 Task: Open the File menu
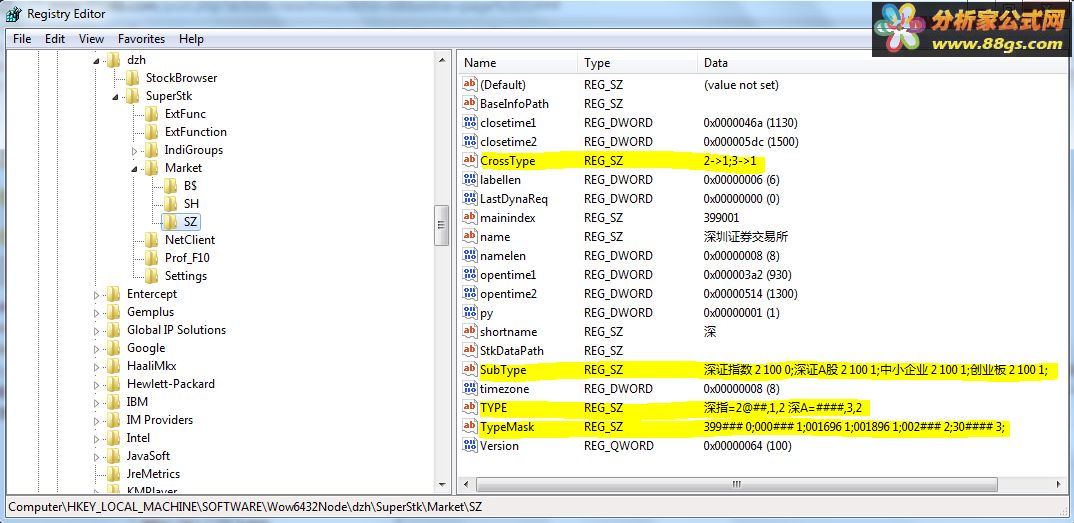(x=22, y=39)
